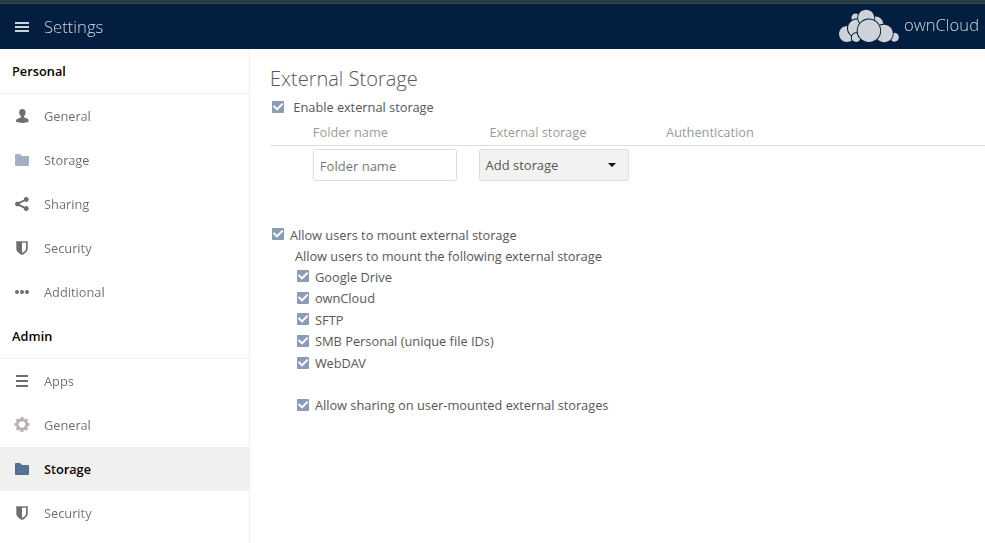Open the hamburger navigation menu
The width and height of the screenshot is (985, 543).
tap(22, 27)
